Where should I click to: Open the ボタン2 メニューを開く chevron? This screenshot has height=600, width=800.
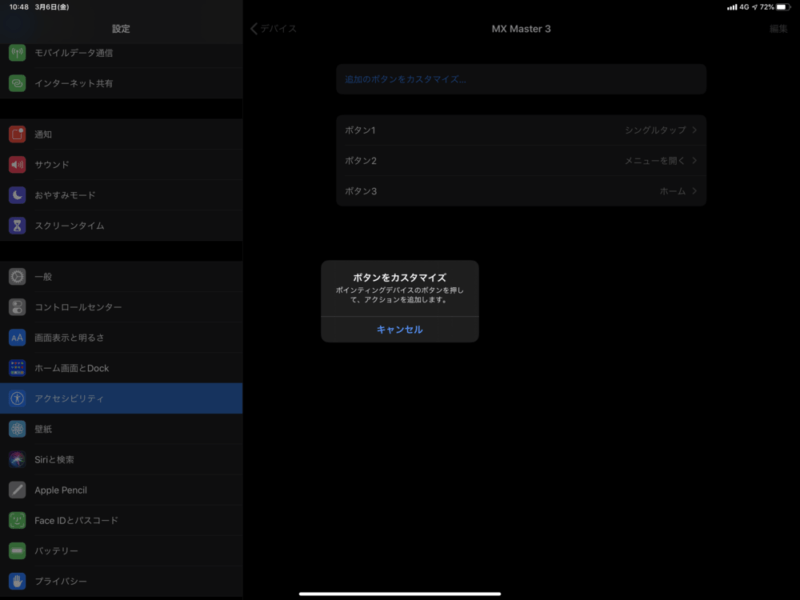[x=694, y=161]
